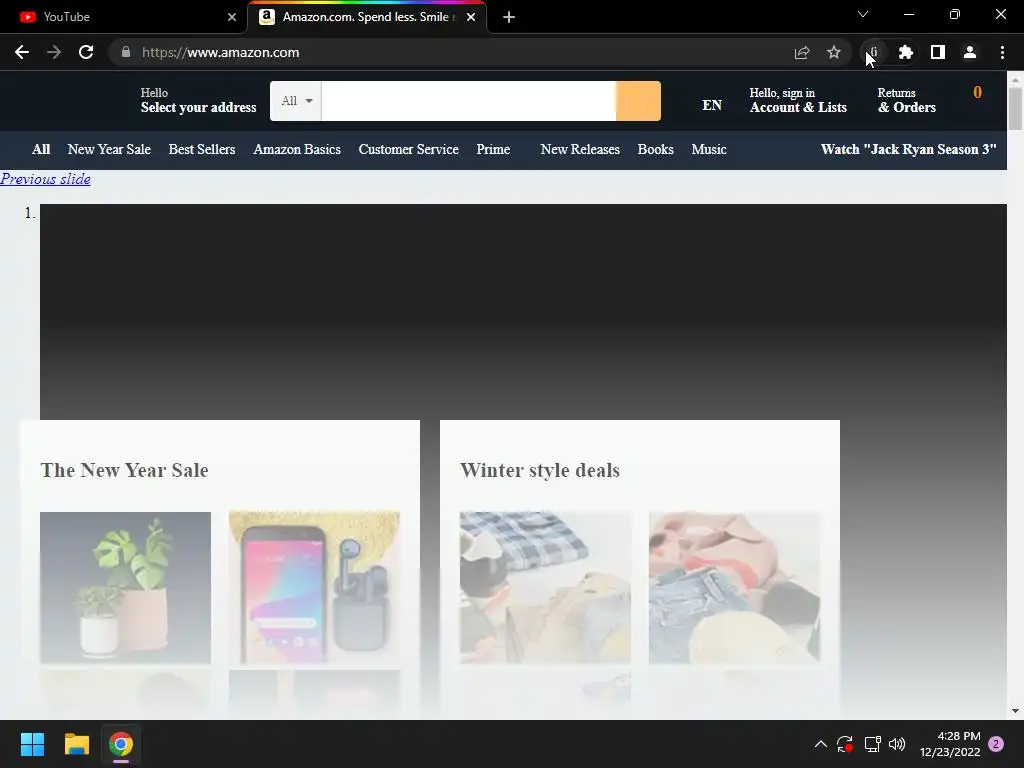Viewport: 1024px width, 768px height.
Task: Open a new browser tab
Action: click(x=509, y=17)
